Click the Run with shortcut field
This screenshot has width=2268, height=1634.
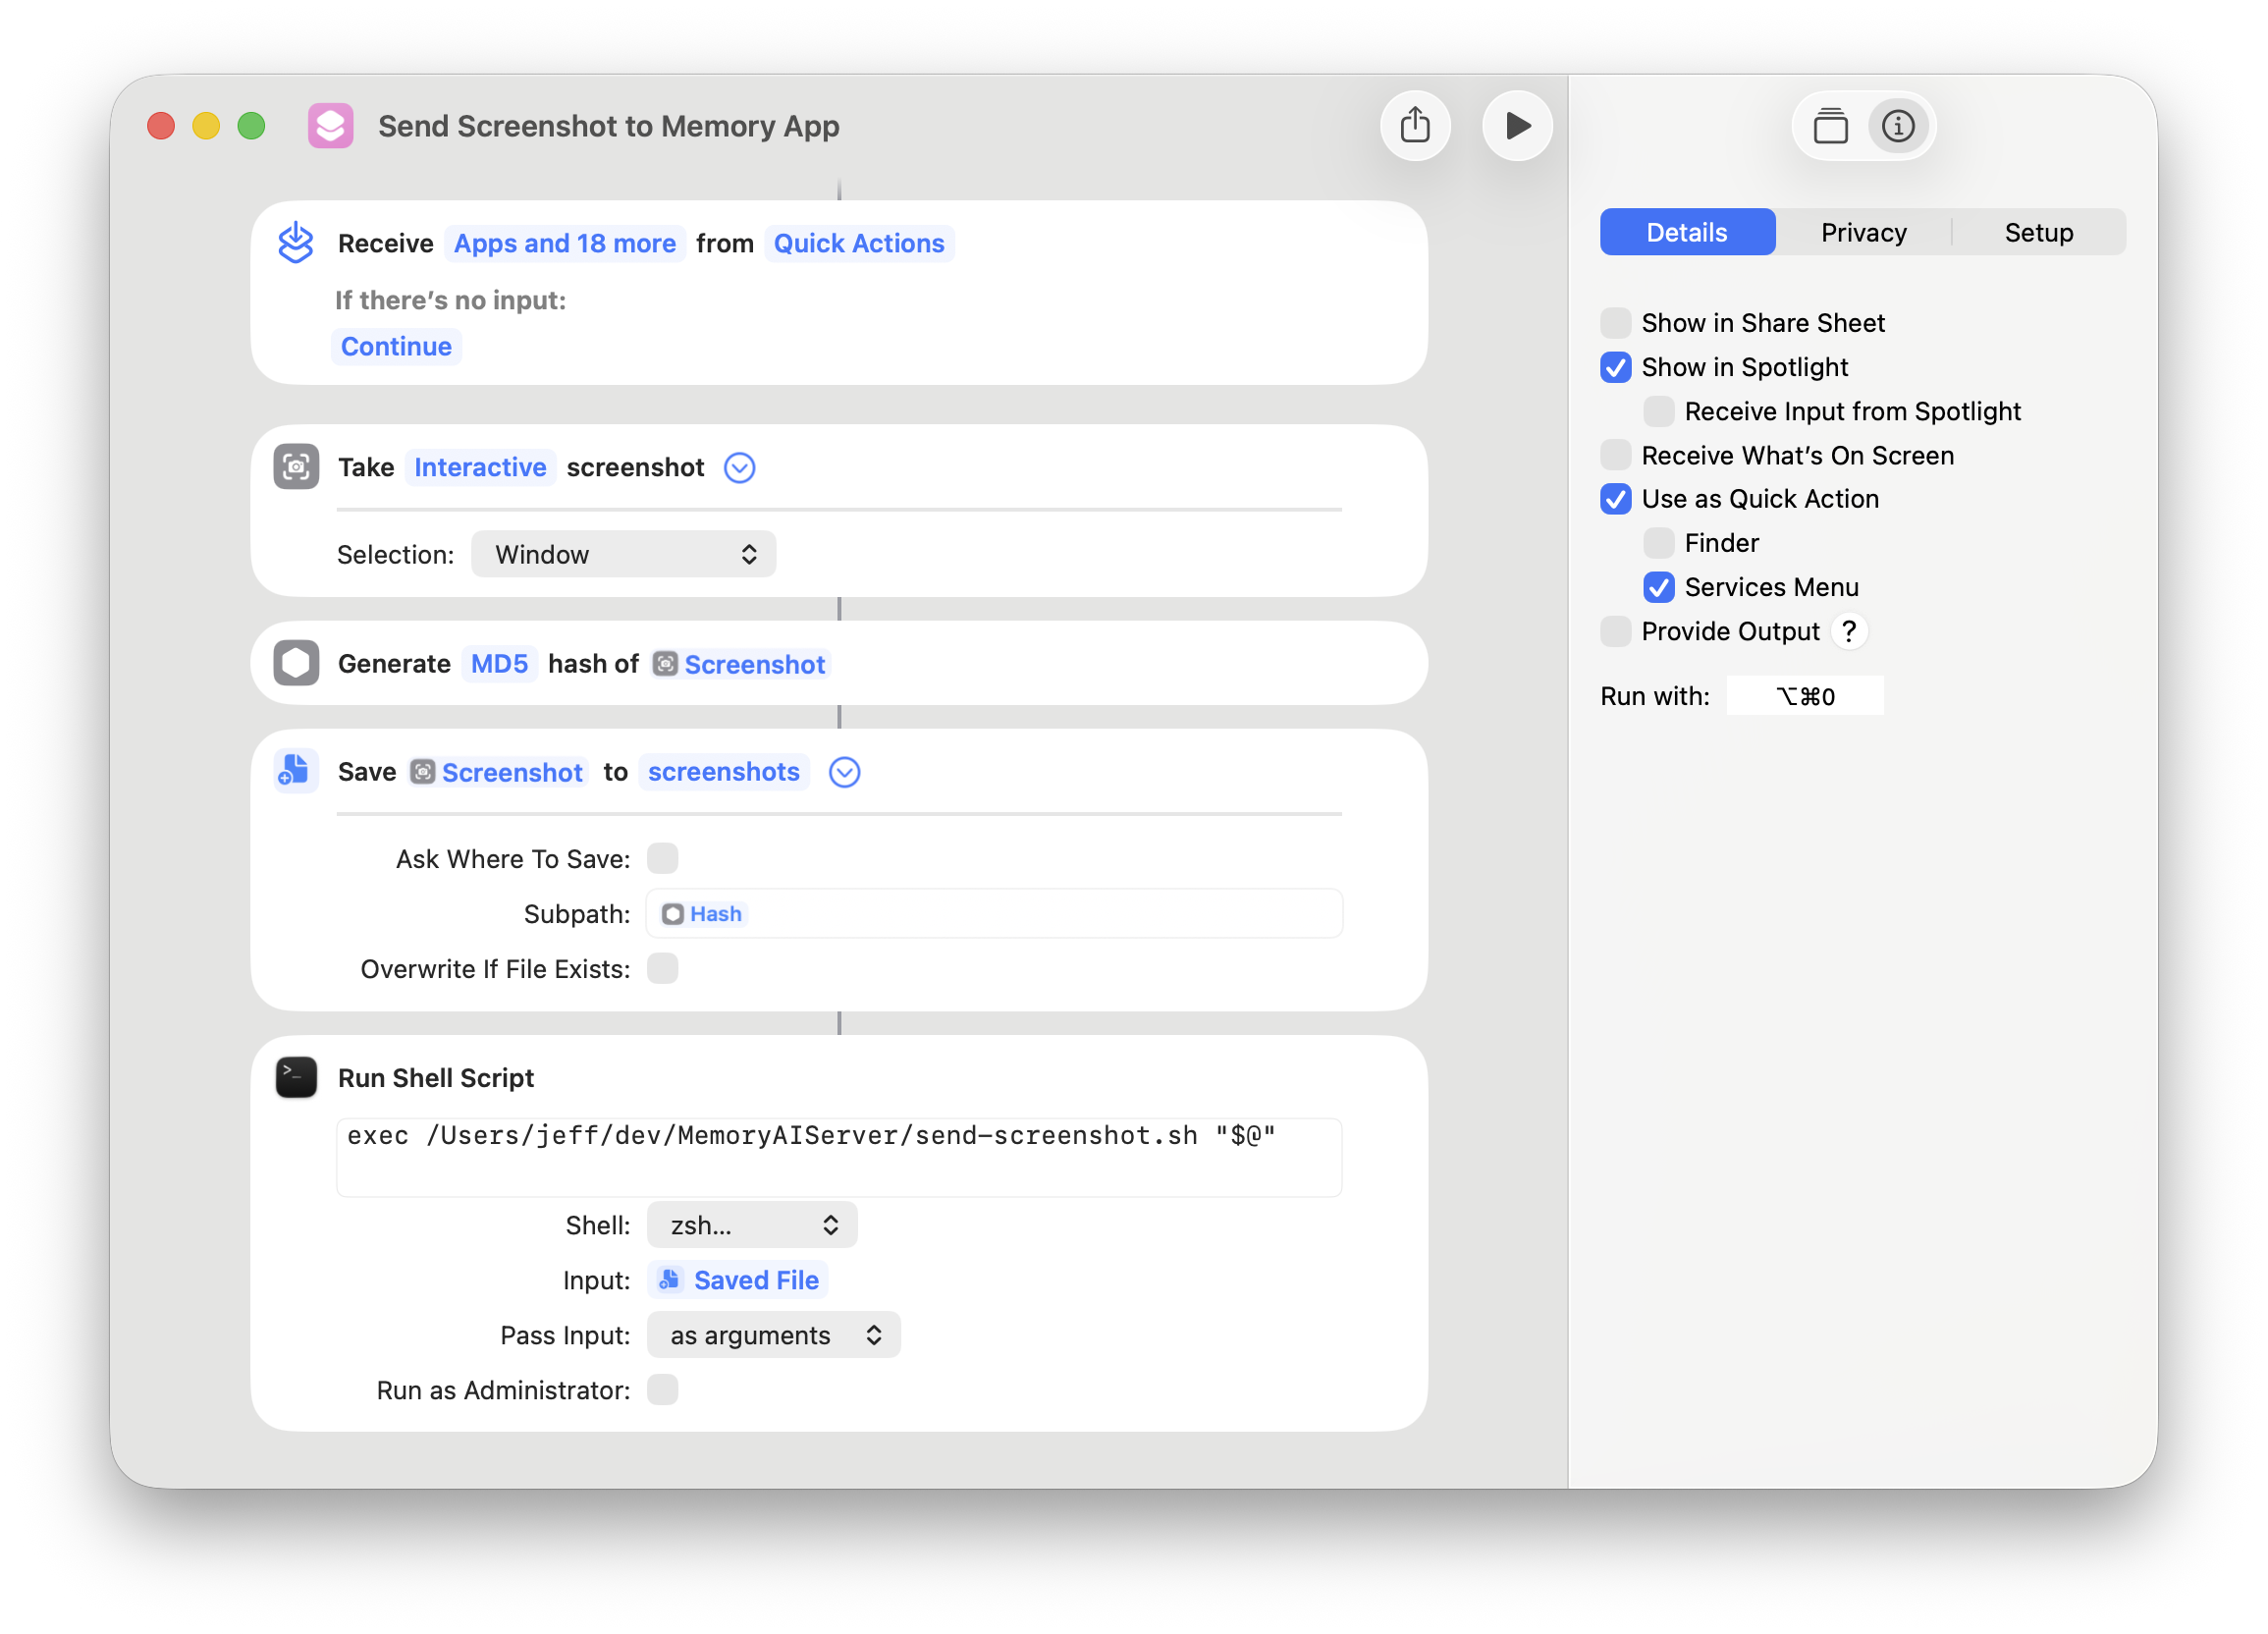[x=1804, y=696]
